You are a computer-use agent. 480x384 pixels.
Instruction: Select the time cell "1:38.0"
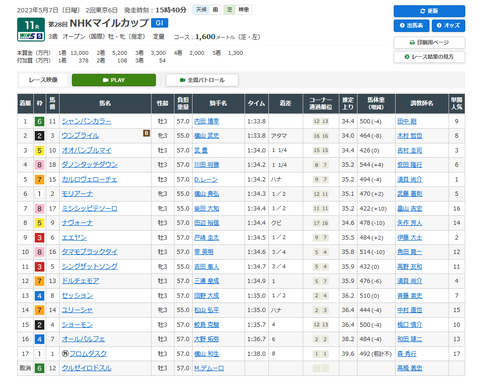[256, 353]
